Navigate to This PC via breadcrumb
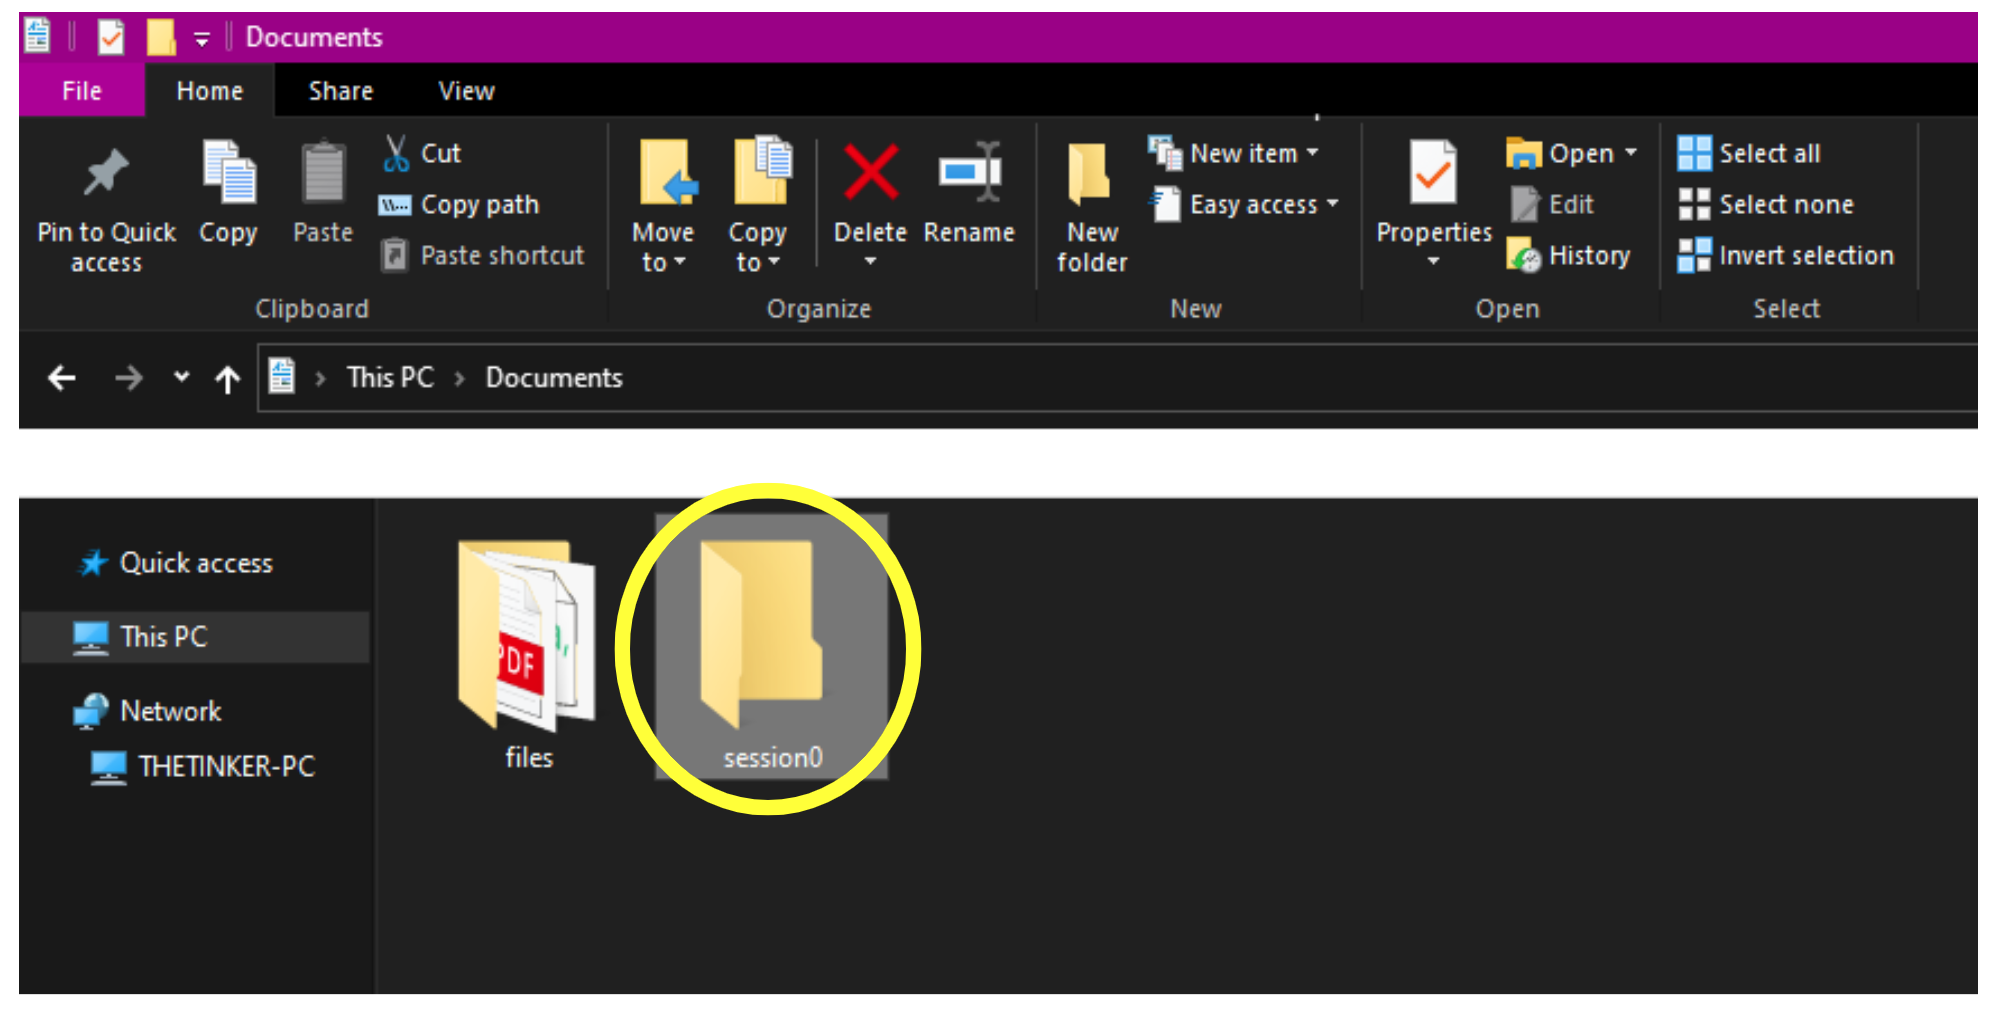1996x1014 pixels. (x=389, y=377)
